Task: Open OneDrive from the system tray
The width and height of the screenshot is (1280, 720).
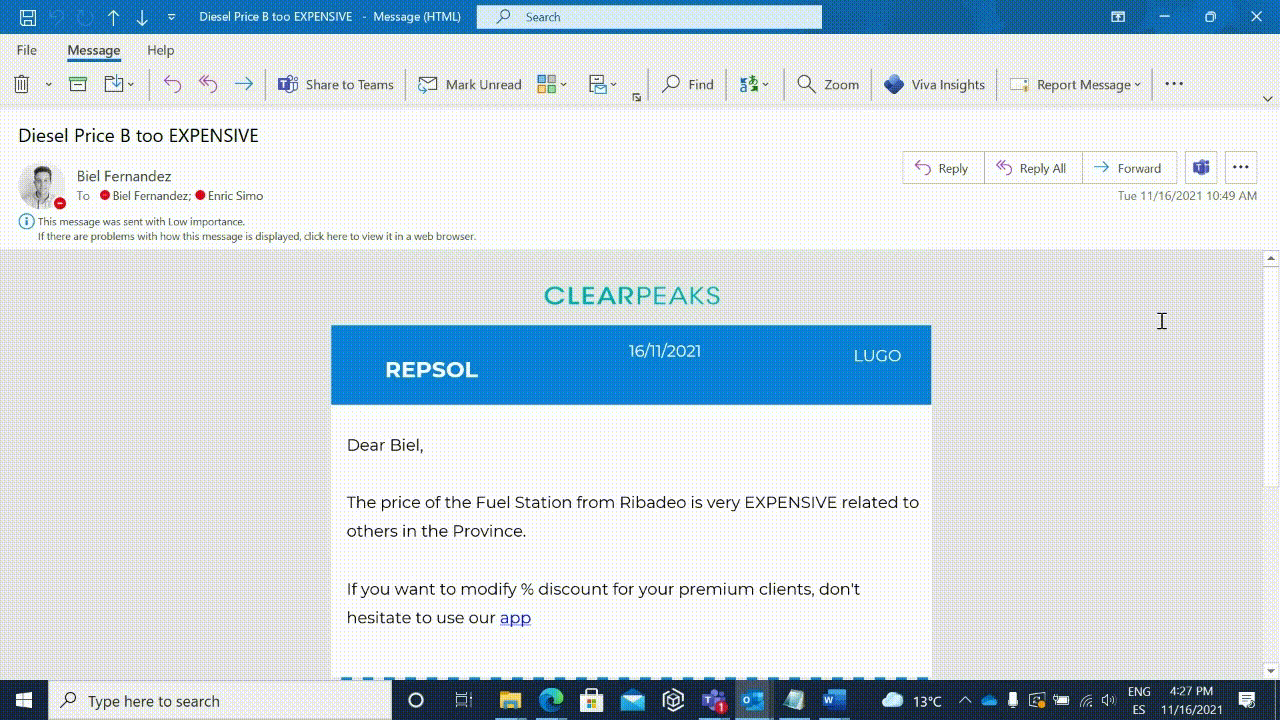Action: (x=989, y=701)
